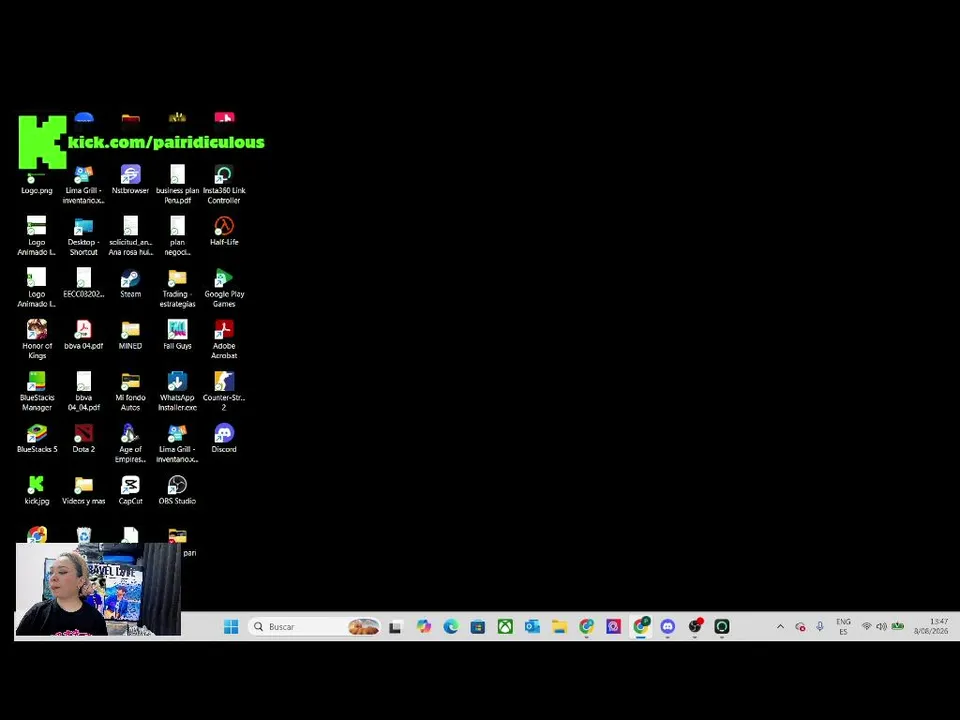Launch BlueStacks Manager shortcut

click(37, 391)
